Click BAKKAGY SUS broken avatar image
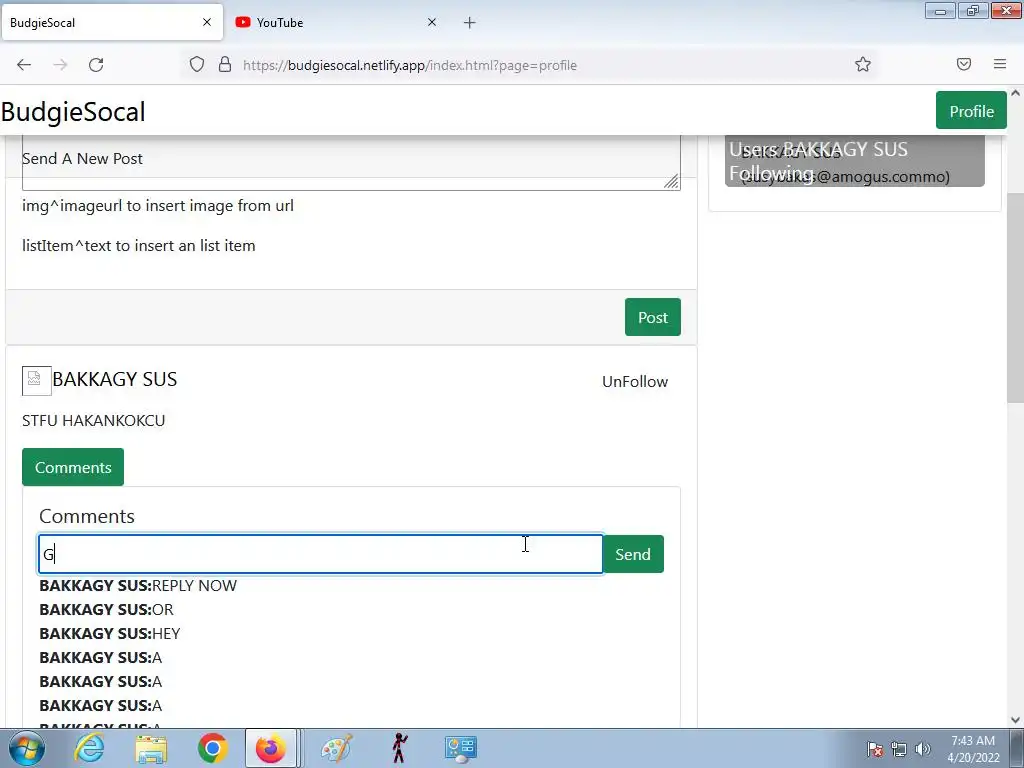The image size is (1024, 768). (x=37, y=381)
